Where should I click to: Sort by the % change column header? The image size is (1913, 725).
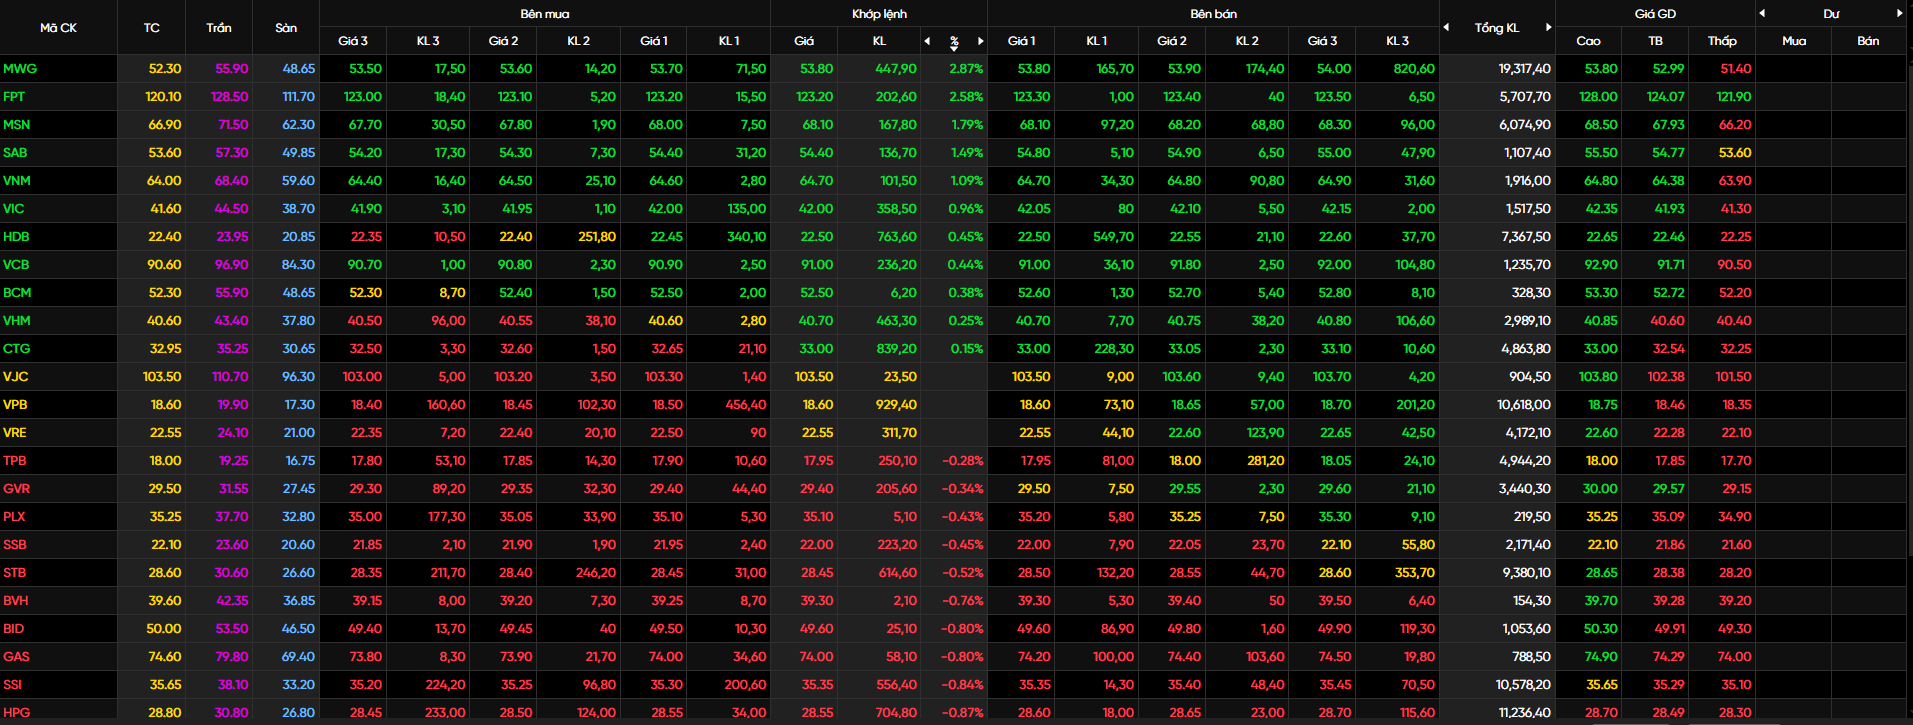(954, 41)
